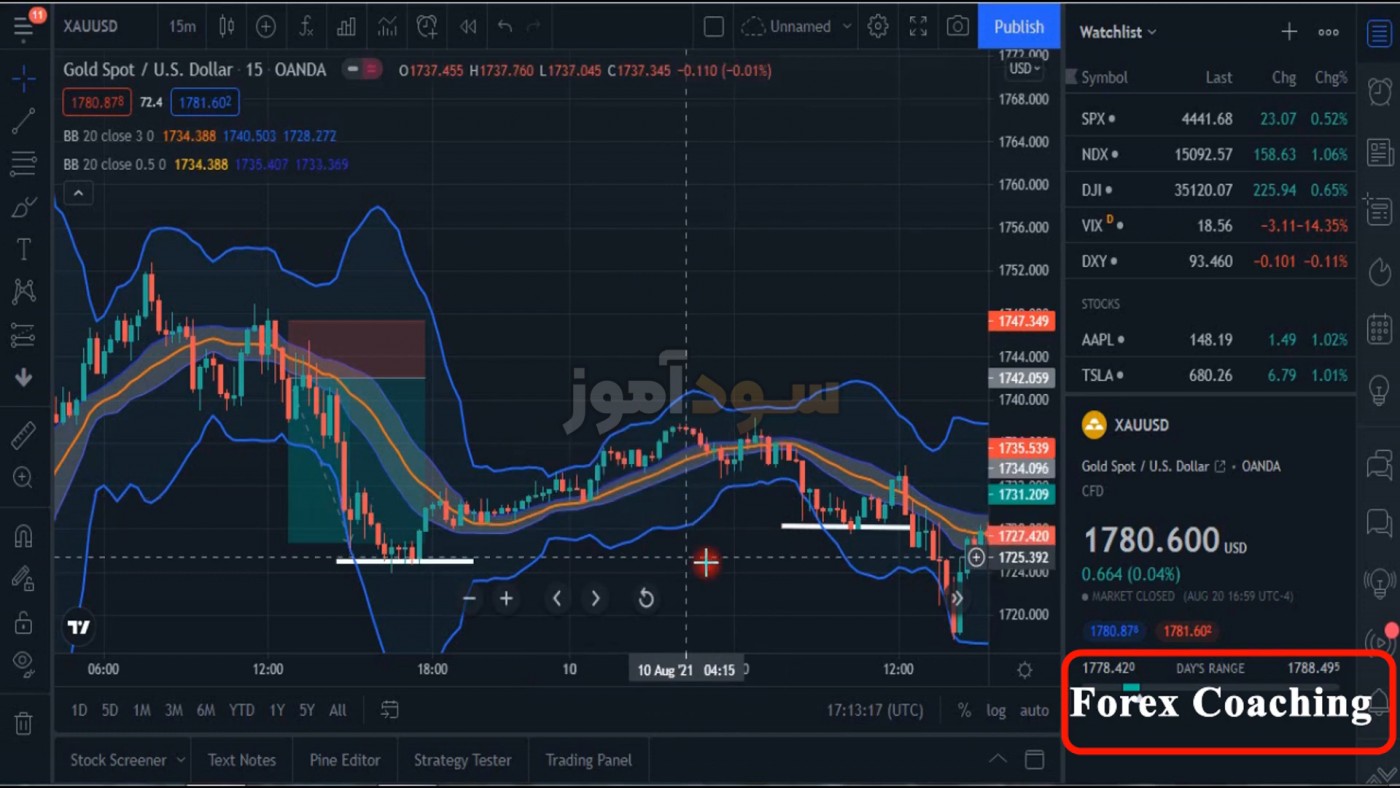Toggle the watchlist panel sidebar icon

[x=1380, y=32]
